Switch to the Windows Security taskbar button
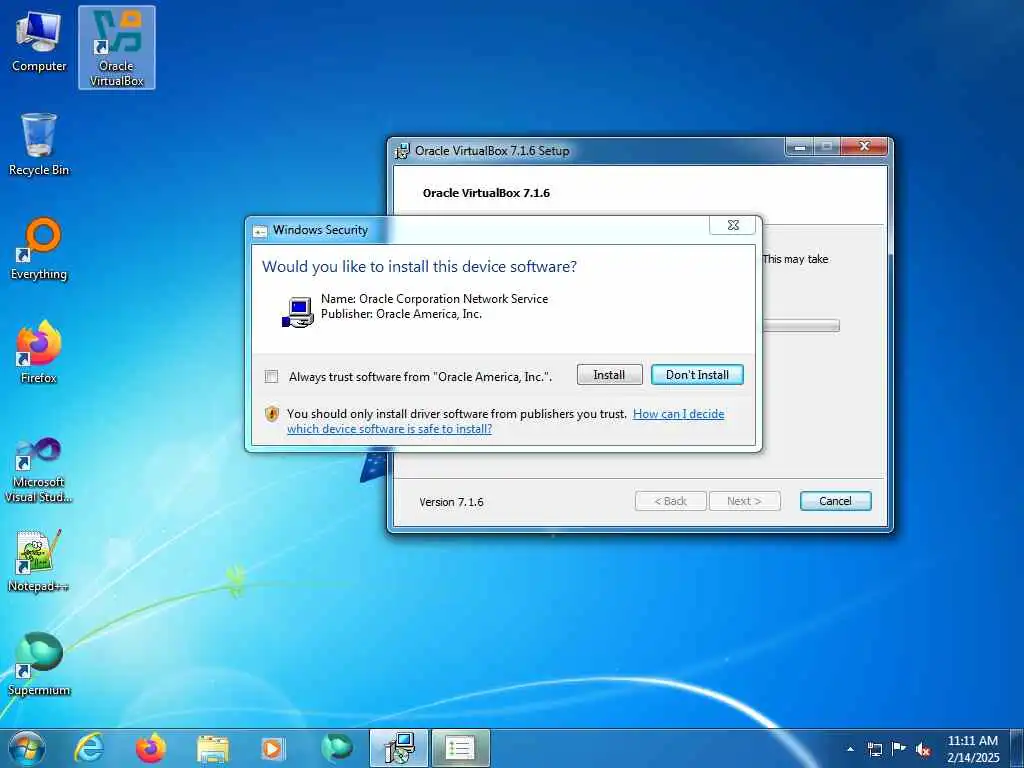Image resolution: width=1024 pixels, height=768 pixels. (x=460, y=748)
